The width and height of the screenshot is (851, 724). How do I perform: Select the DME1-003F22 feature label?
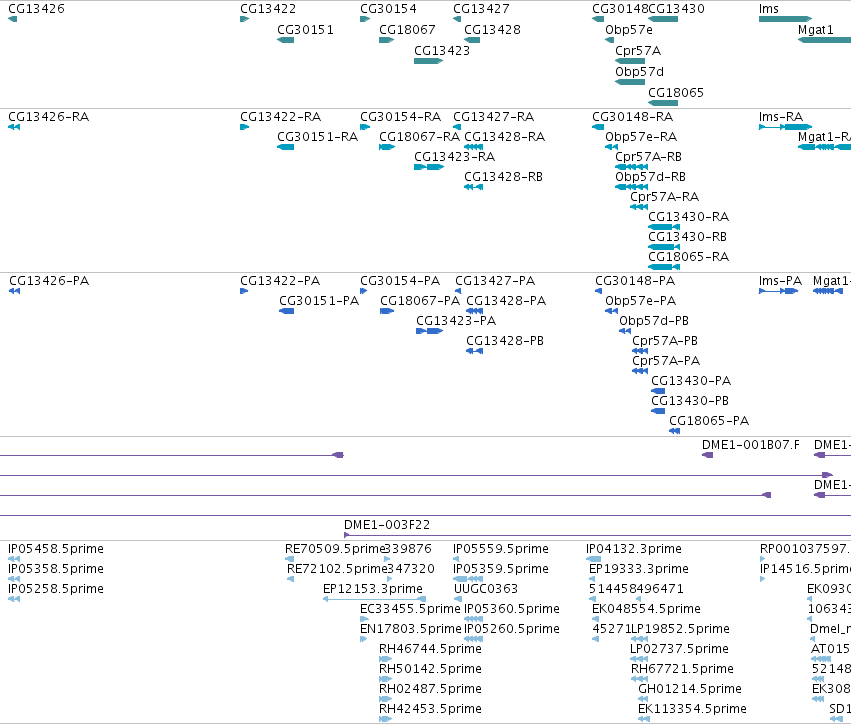coord(386,525)
